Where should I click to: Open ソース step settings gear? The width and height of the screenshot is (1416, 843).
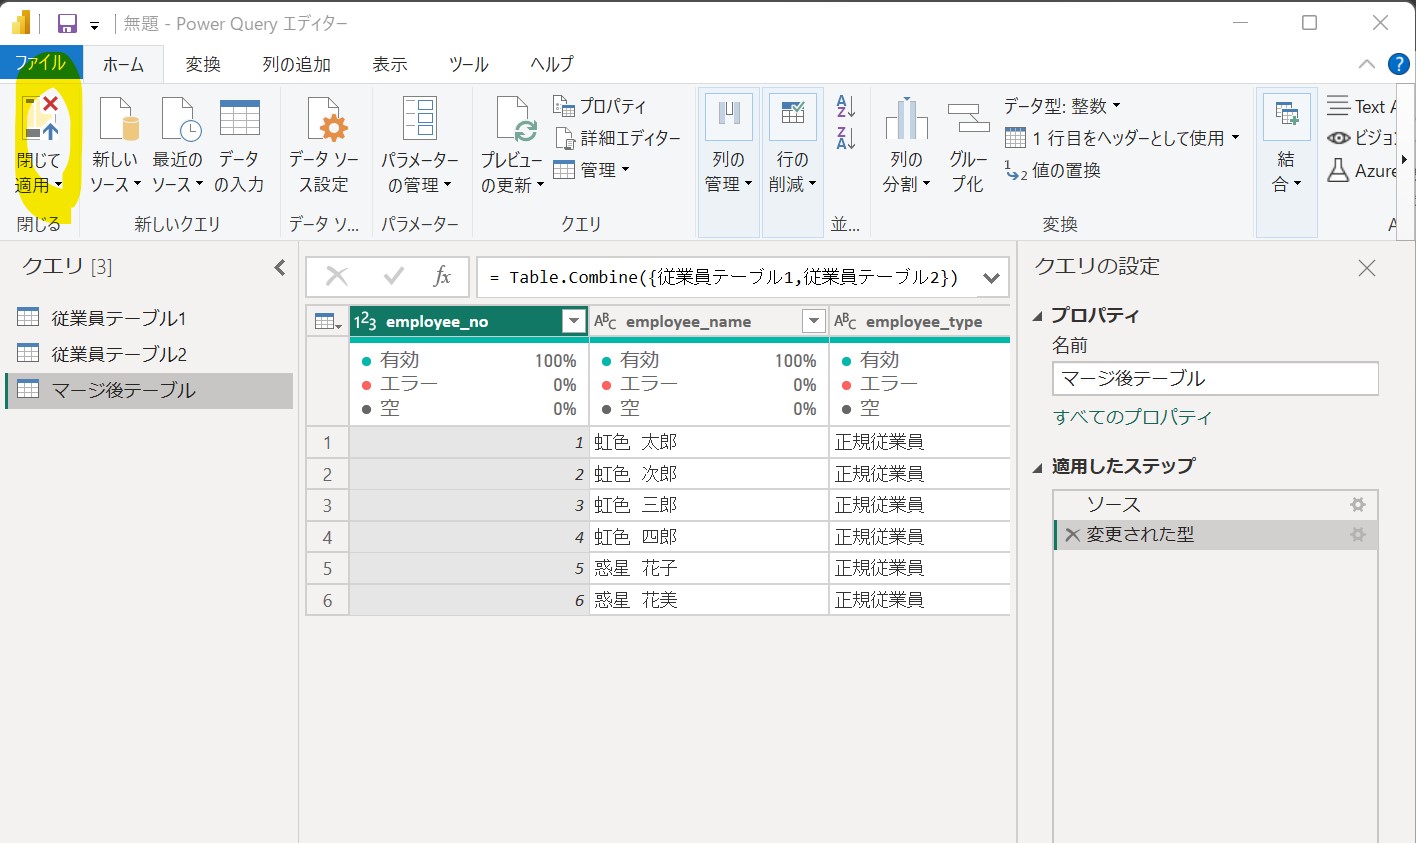point(1358,505)
